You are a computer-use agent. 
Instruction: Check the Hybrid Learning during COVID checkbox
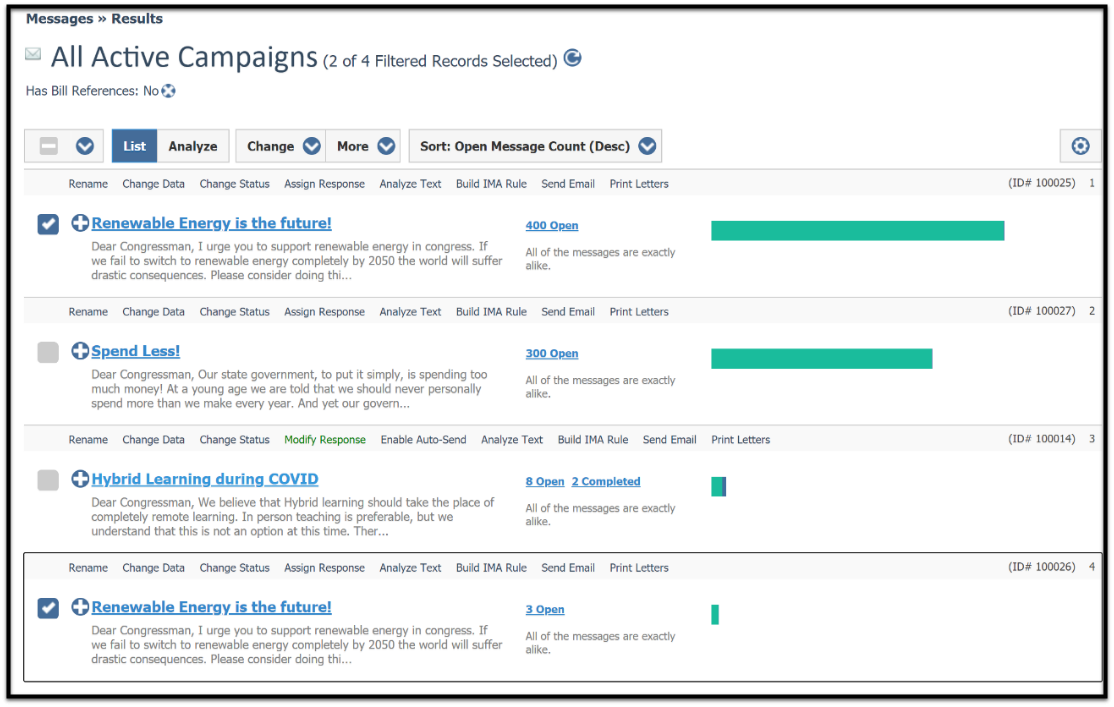click(48, 480)
